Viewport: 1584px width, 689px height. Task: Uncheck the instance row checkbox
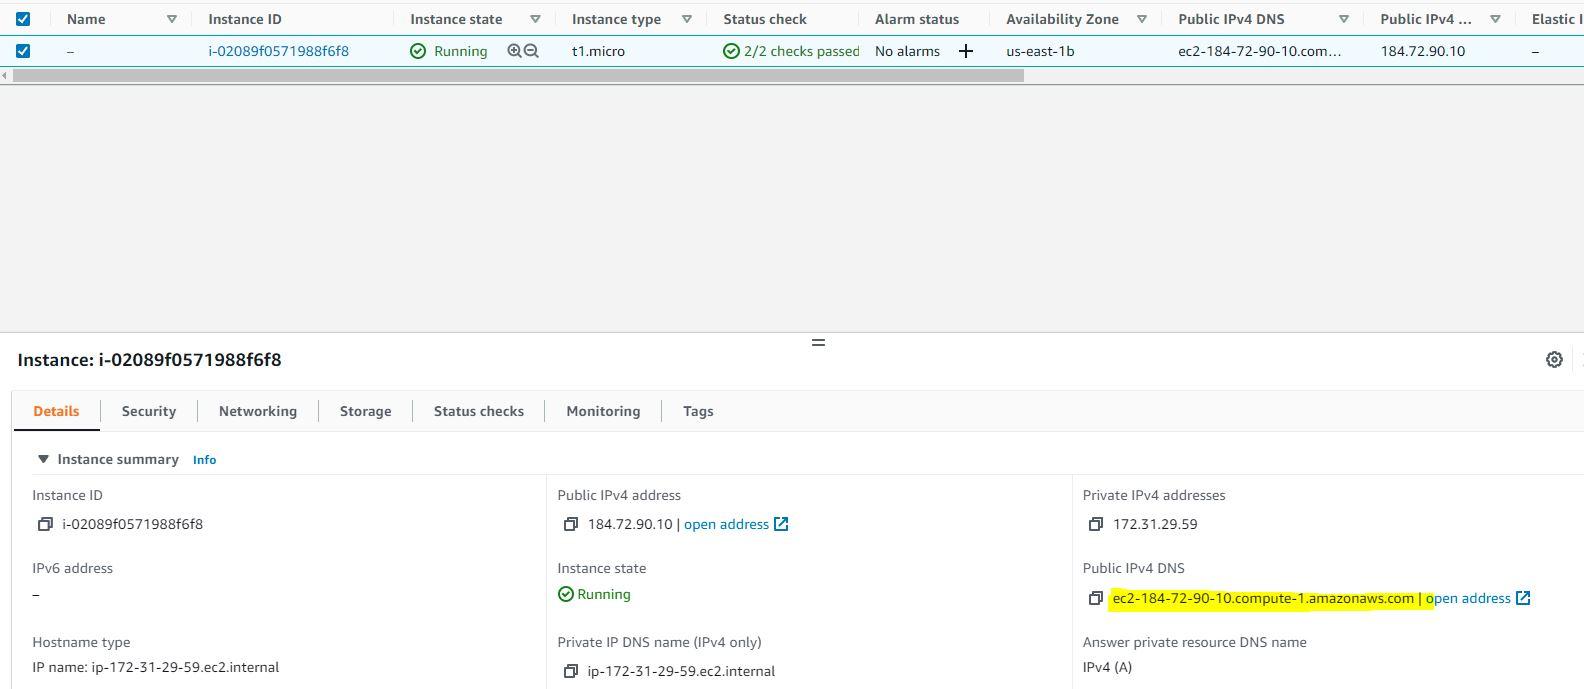pyautogui.click(x=23, y=51)
